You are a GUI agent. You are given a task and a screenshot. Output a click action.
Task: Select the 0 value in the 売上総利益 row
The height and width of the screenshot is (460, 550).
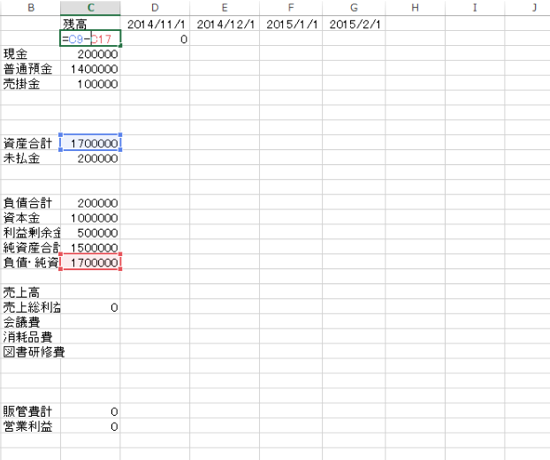tap(90, 307)
